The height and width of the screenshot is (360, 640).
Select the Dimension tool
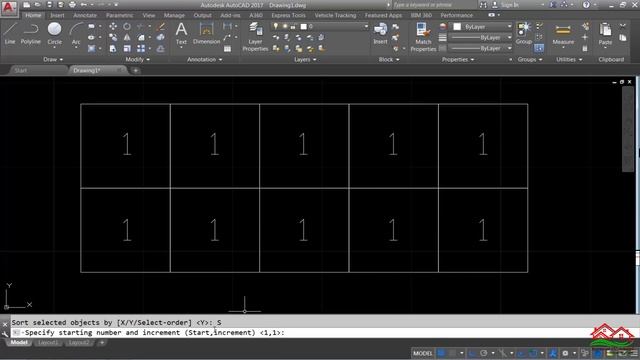pos(207,33)
